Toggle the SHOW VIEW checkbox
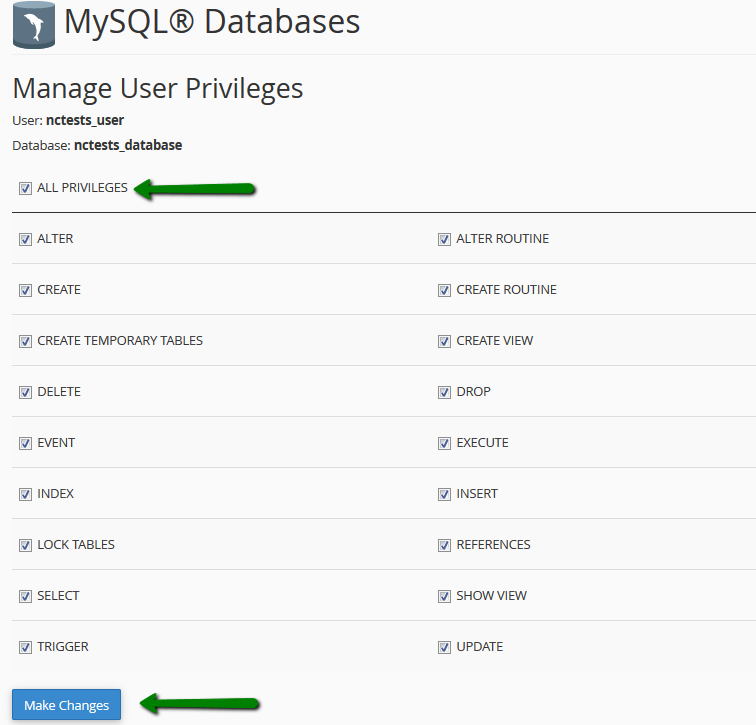The width and height of the screenshot is (756, 725). (x=444, y=596)
